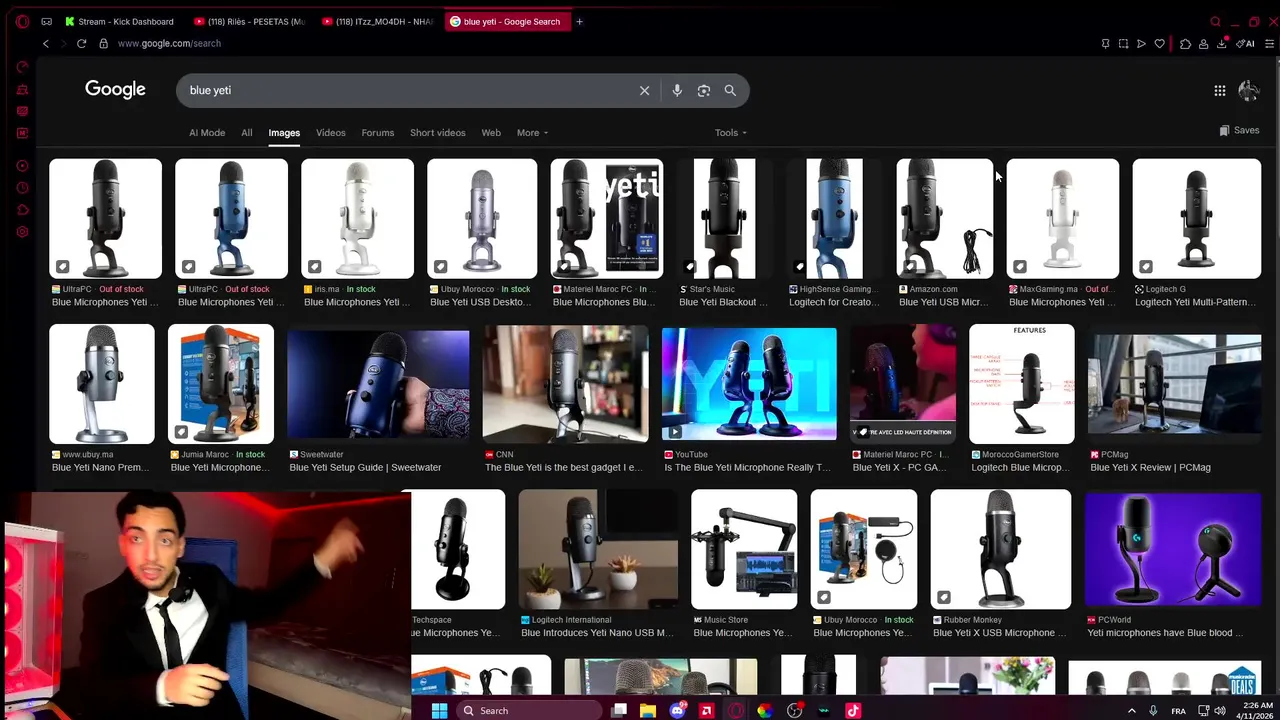The height and width of the screenshot is (720, 1280).
Task: Open TikTok app on taskbar
Action: point(853,711)
